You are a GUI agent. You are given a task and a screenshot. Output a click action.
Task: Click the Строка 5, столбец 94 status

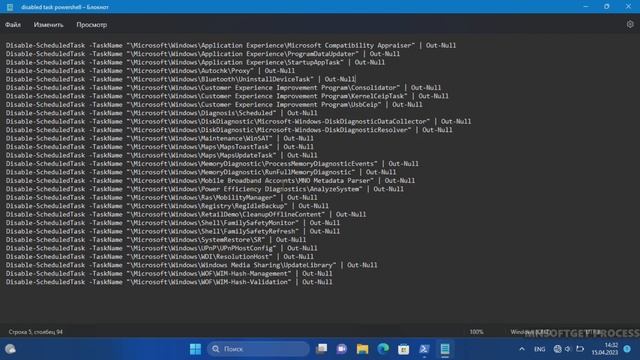click(x=36, y=332)
